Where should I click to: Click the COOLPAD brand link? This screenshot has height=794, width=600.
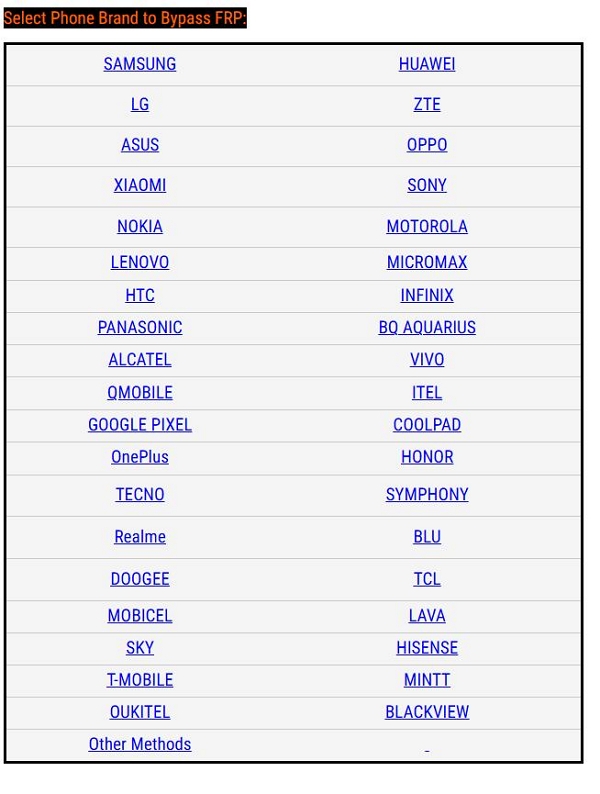427,424
